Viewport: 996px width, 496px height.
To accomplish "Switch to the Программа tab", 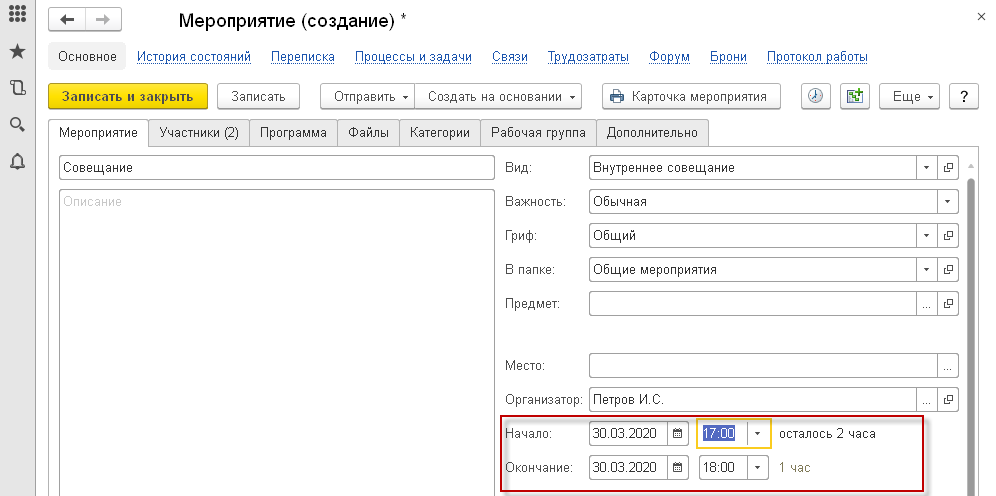I will [293, 133].
